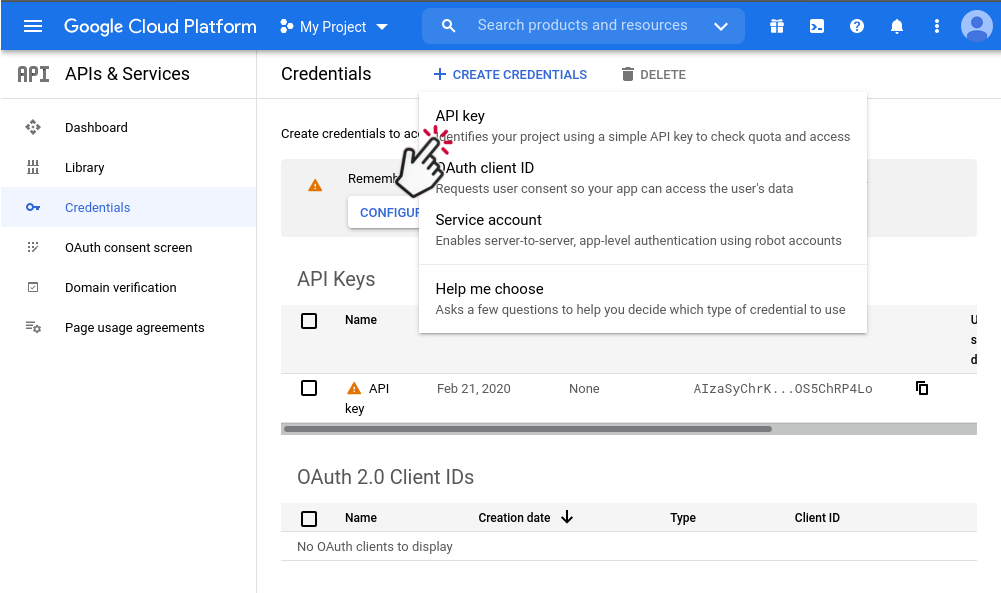Click the Client ID column header
The height and width of the screenshot is (593, 1001).
817,518
